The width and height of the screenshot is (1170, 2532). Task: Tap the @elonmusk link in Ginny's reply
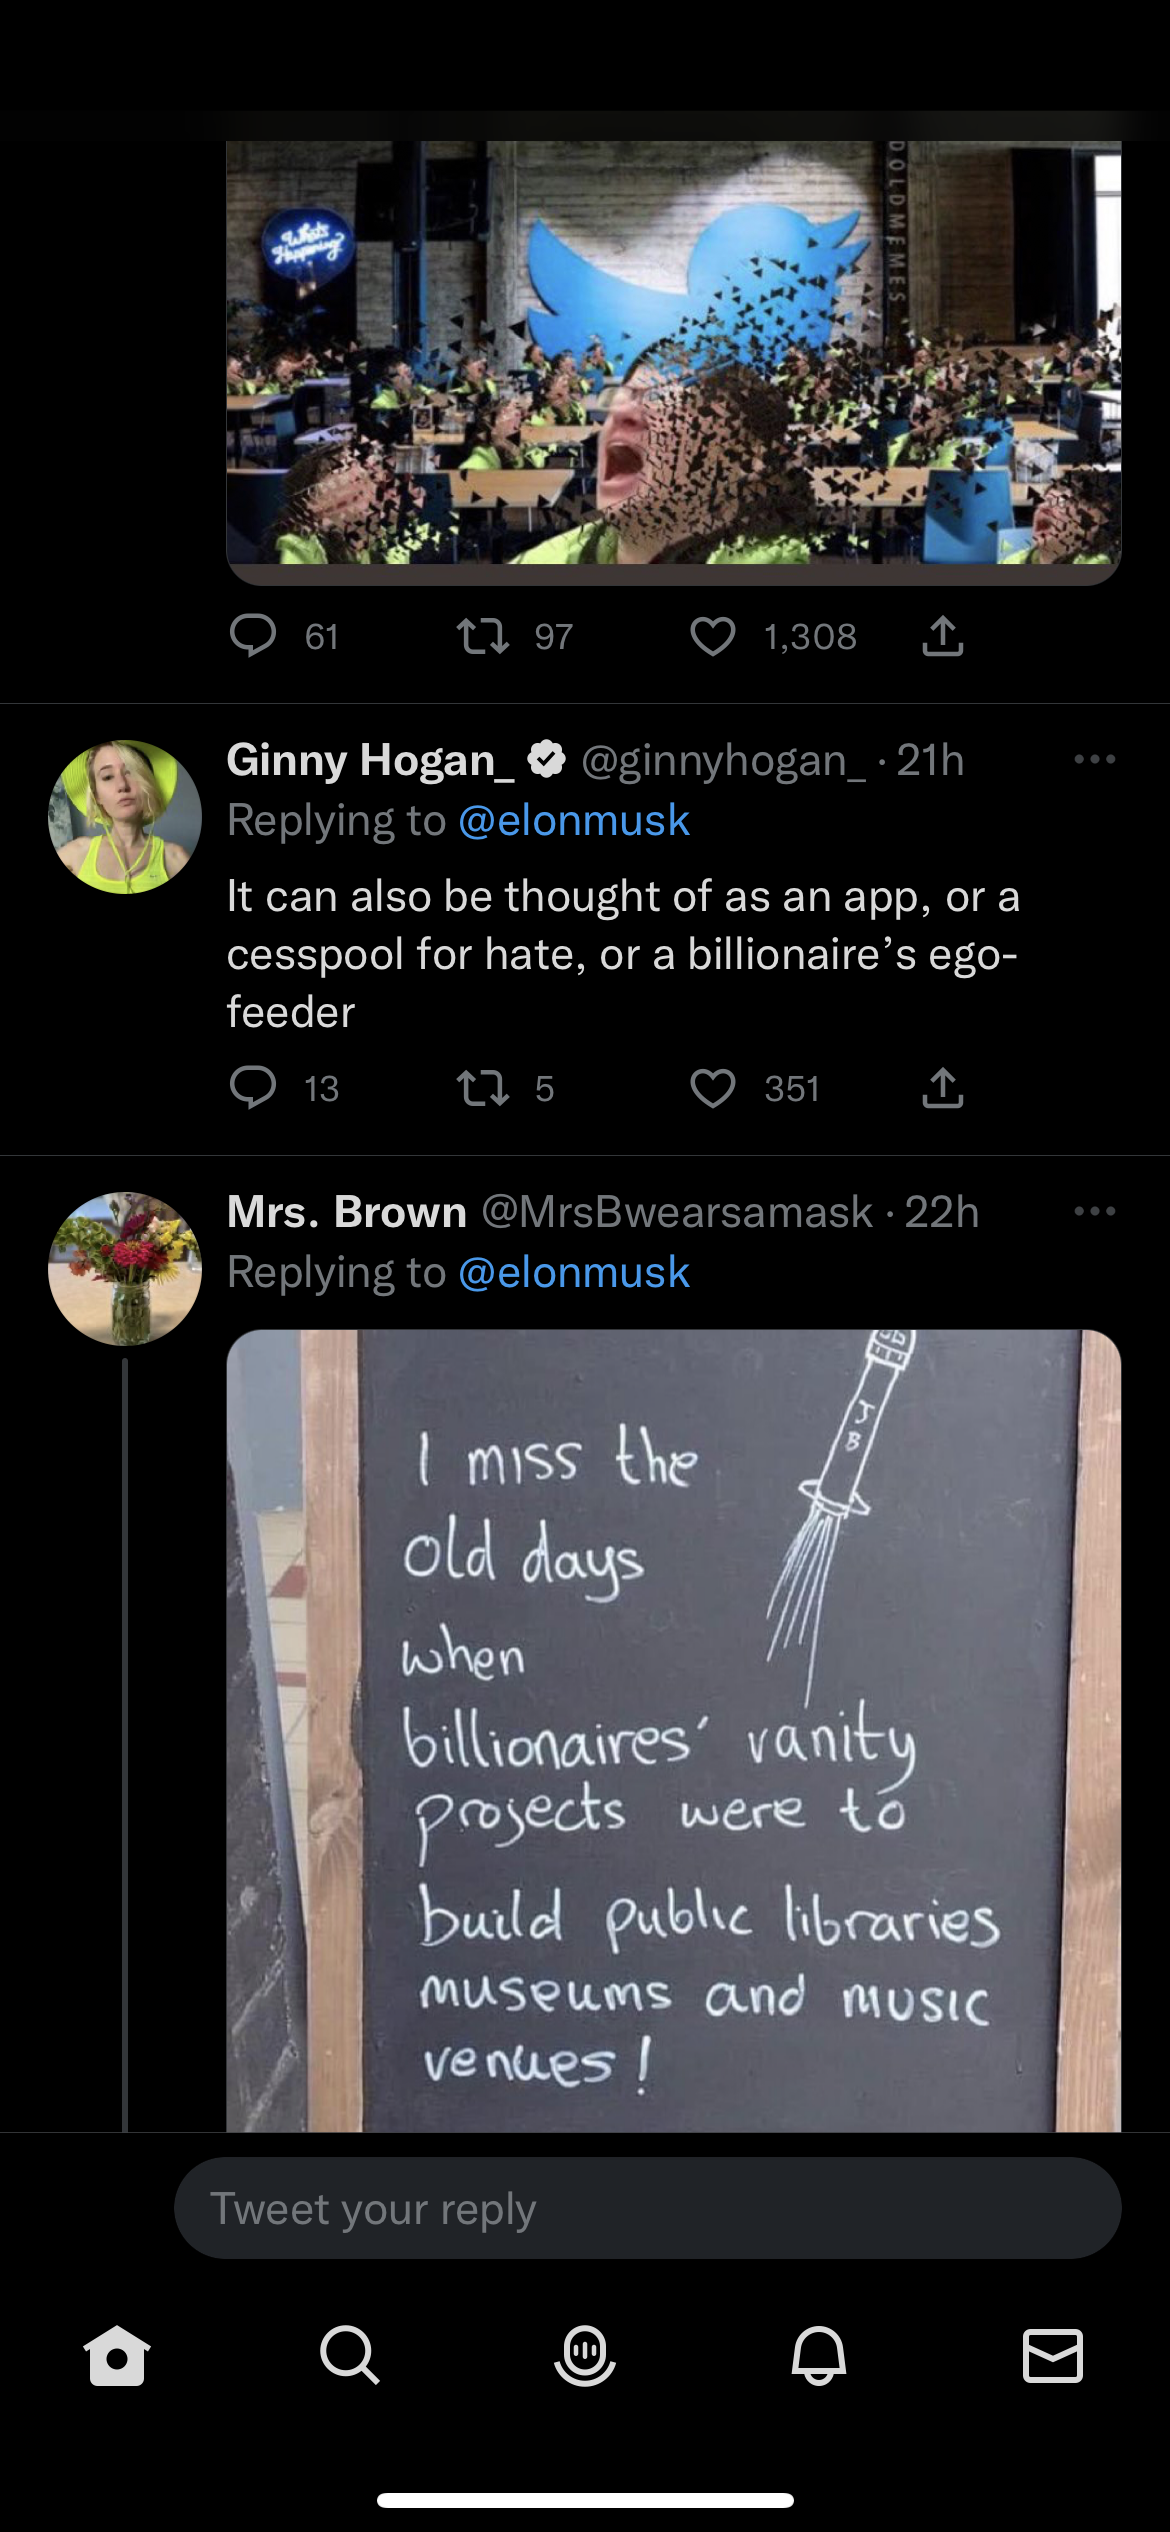(574, 821)
